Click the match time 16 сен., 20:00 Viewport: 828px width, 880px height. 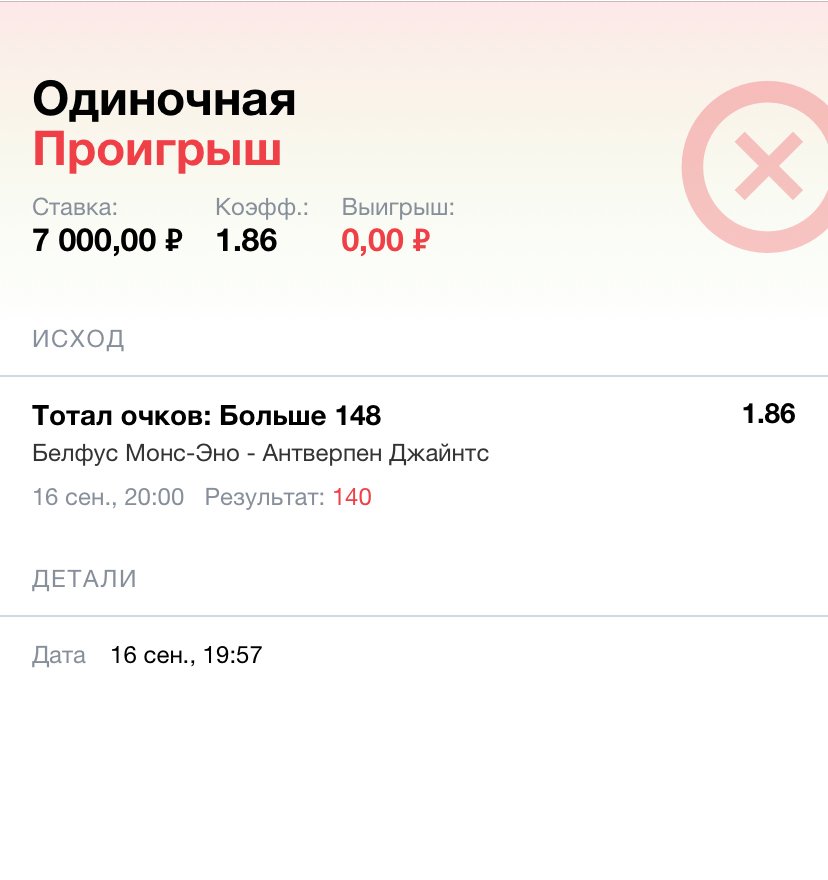pyautogui.click(x=108, y=497)
